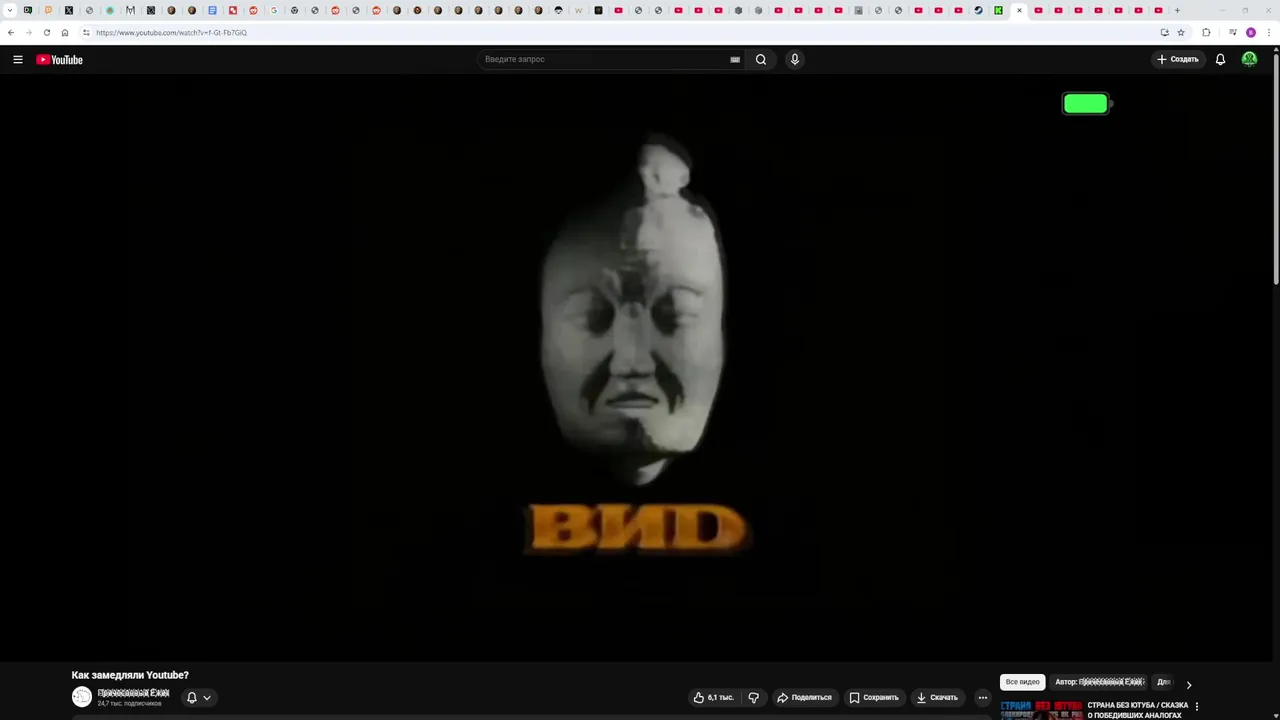This screenshot has height=720, width=1280.
Task: Open the channel name link
Action: click(x=133, y=693)
